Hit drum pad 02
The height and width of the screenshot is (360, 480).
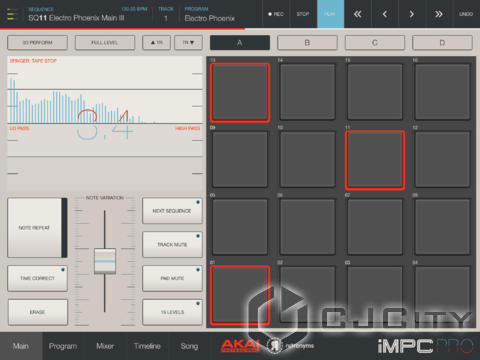(307, 295)
